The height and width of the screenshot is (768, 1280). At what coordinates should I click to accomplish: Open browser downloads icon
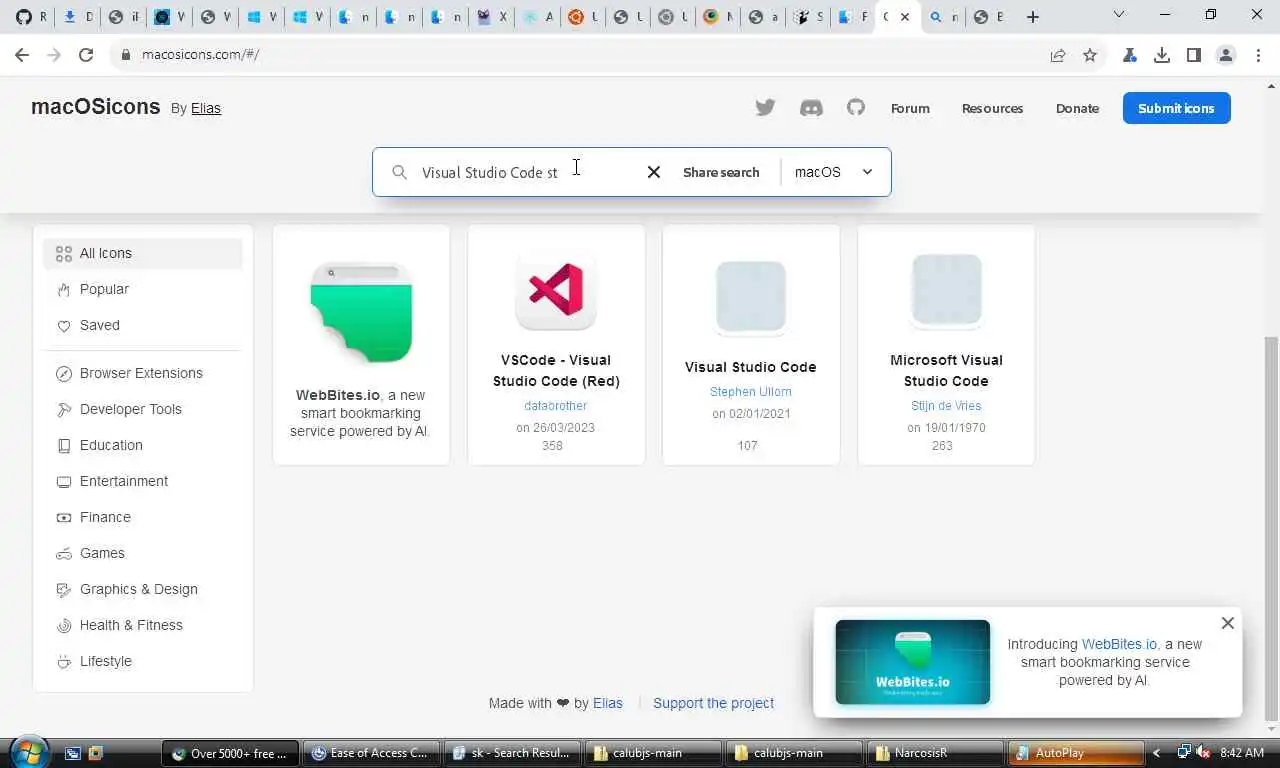(x=1162, y=55)
